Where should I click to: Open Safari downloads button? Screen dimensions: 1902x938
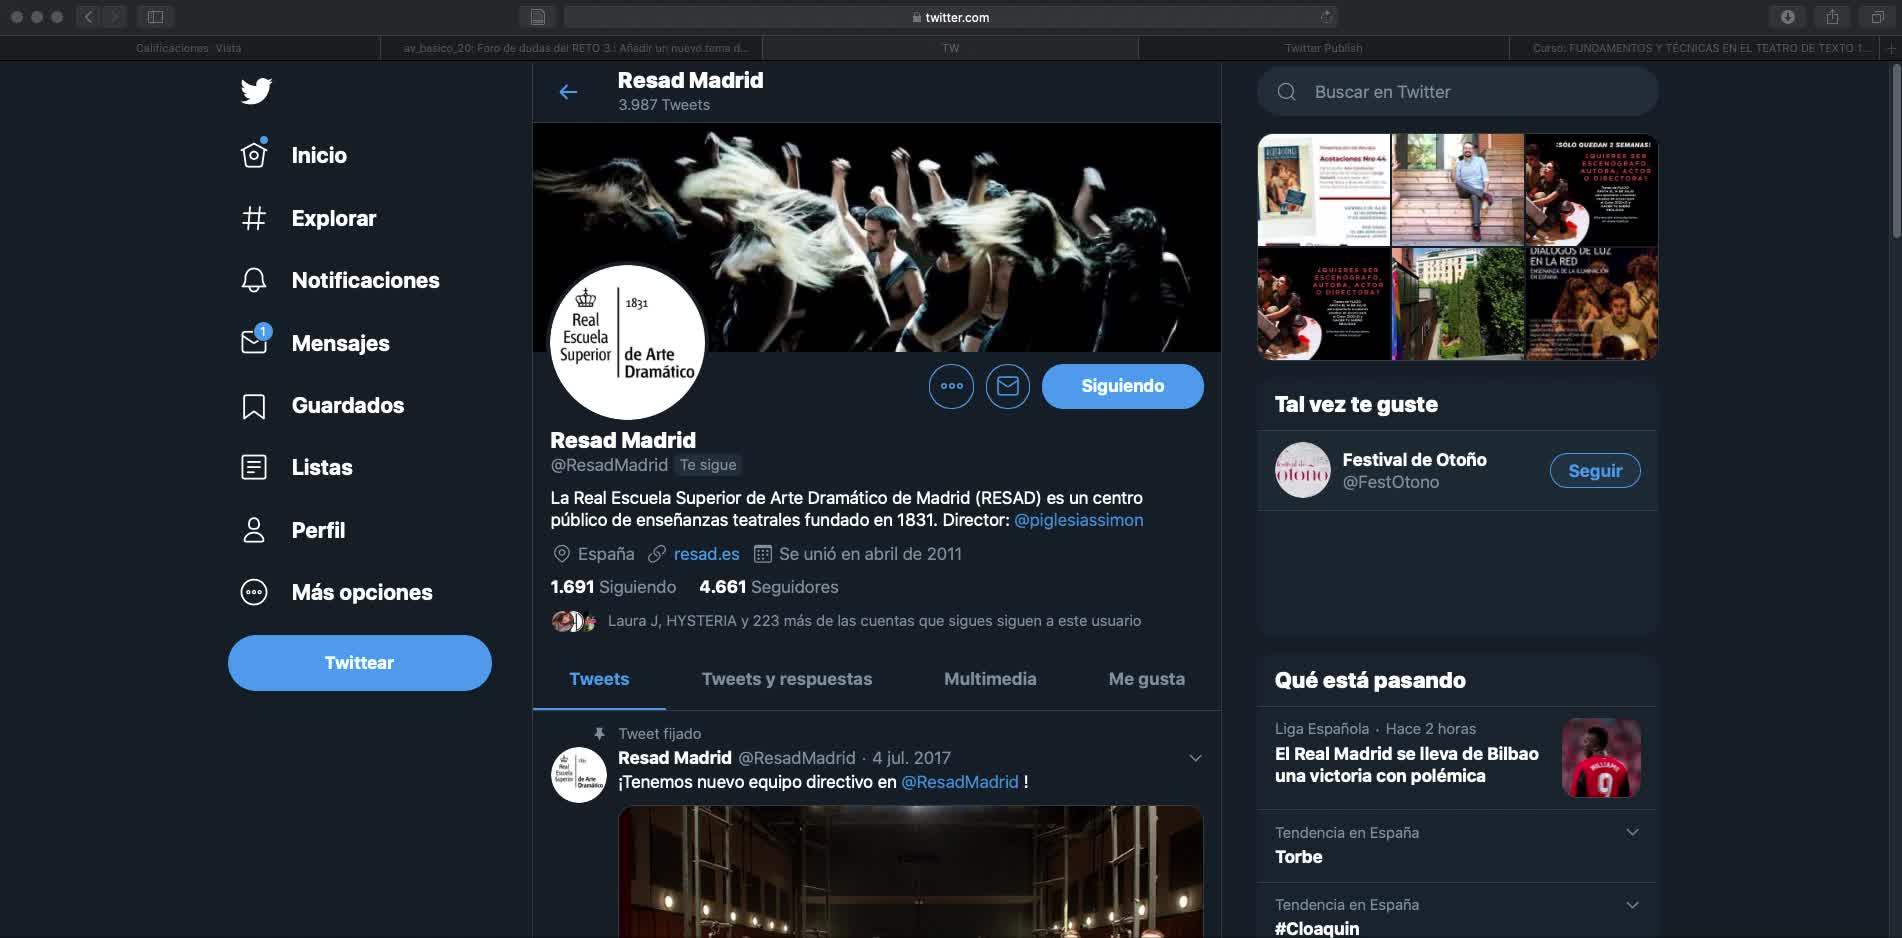click(x=1787, y=16)
